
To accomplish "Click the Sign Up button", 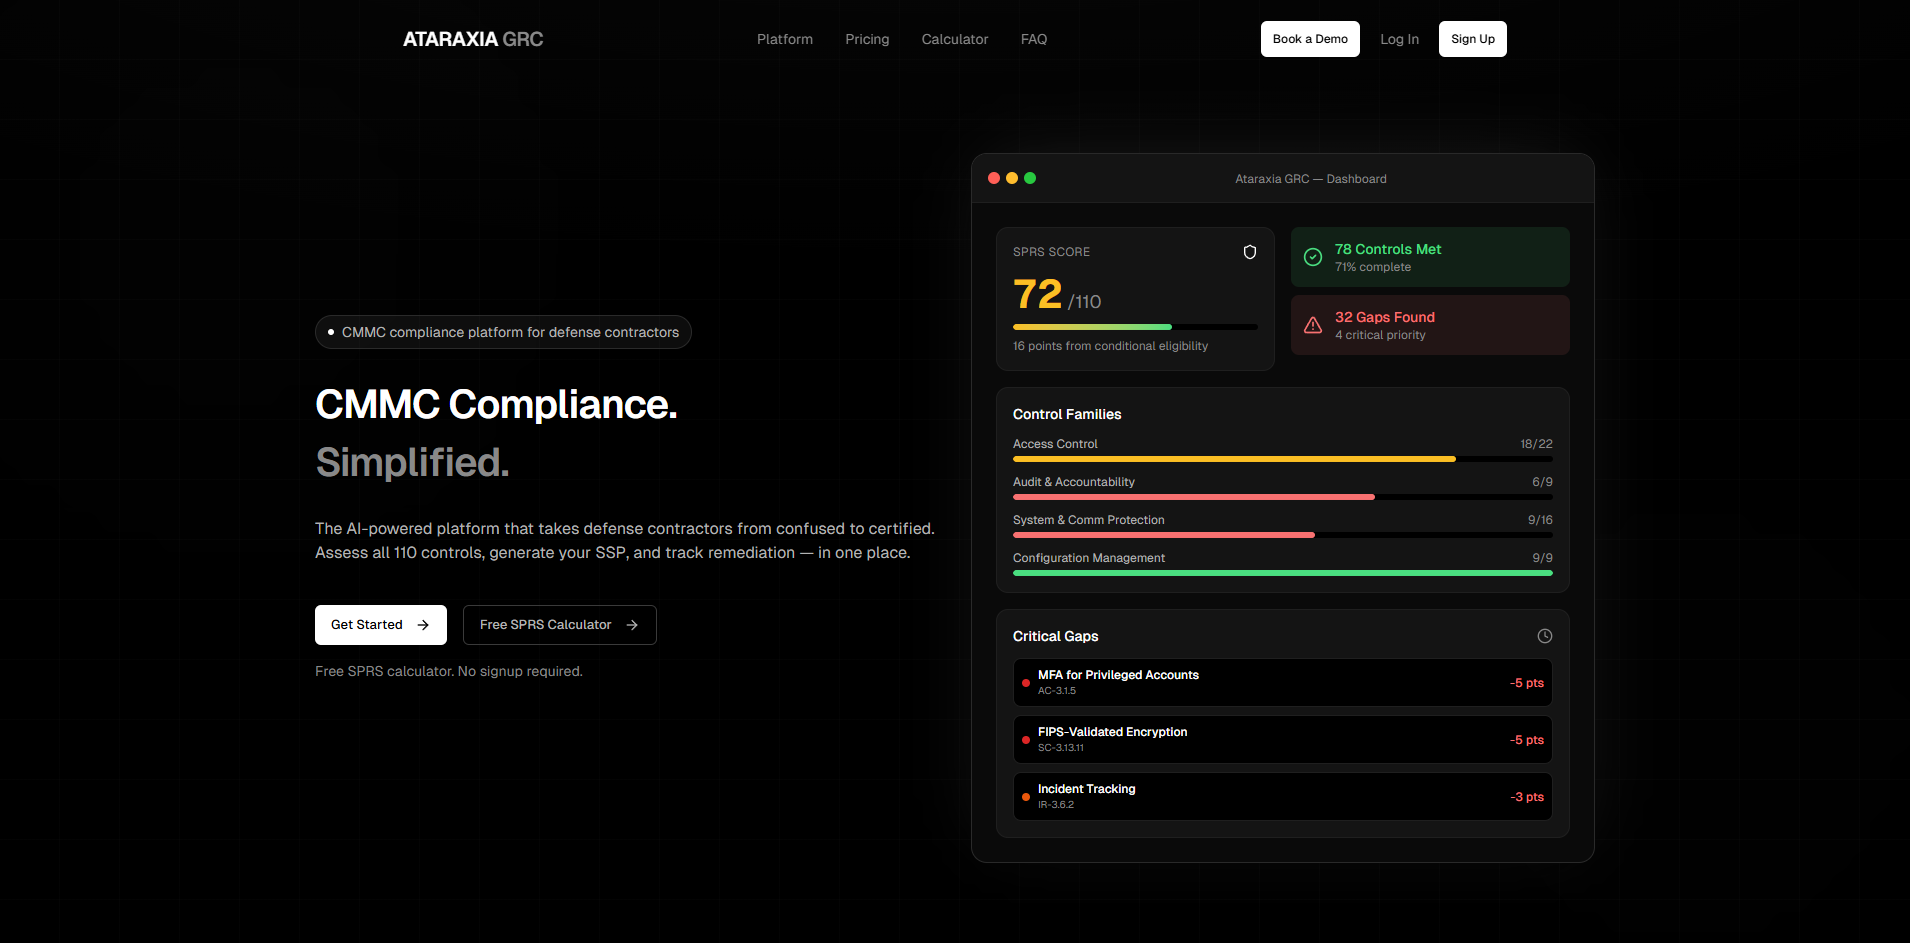I will tap(1473, 39).
